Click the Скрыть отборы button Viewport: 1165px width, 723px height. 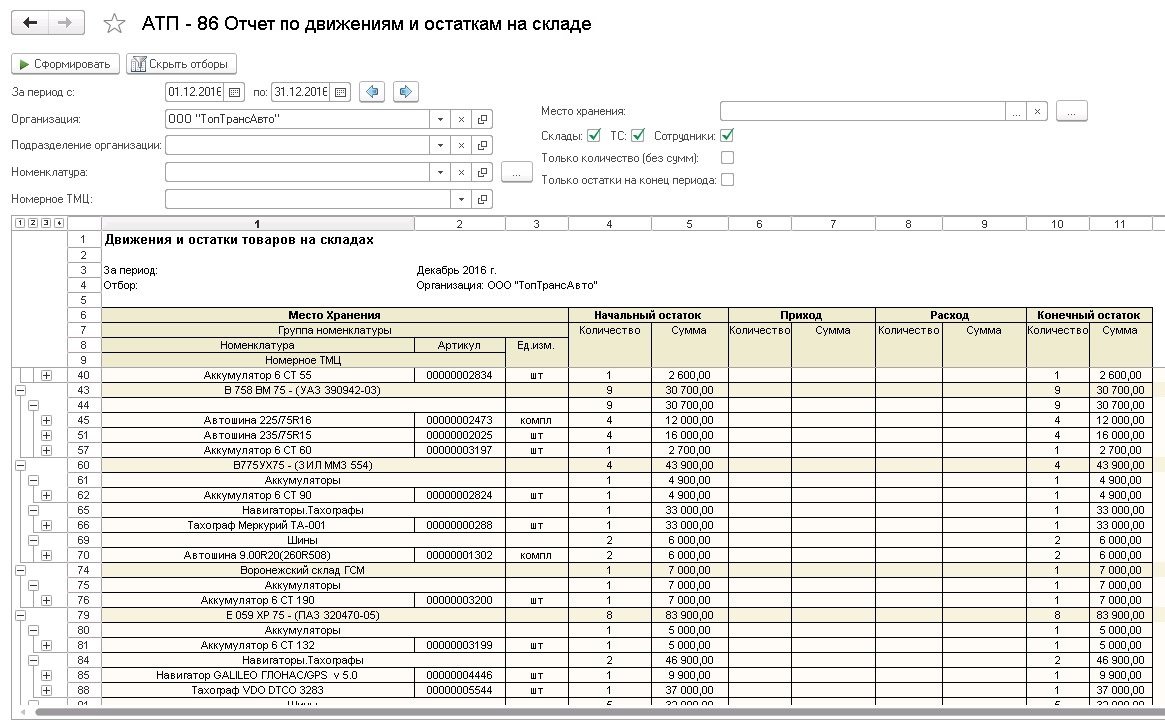click(x=182, y=64)
